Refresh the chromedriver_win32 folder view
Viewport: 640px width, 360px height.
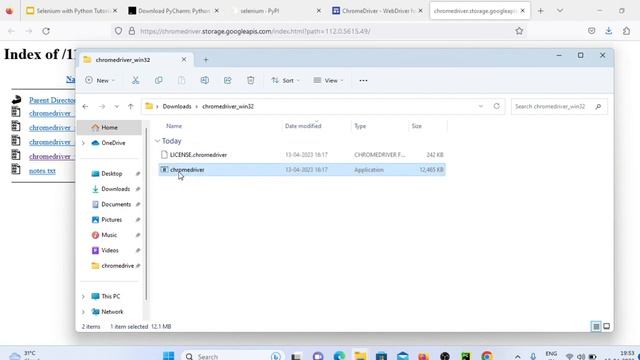(496, 106)
